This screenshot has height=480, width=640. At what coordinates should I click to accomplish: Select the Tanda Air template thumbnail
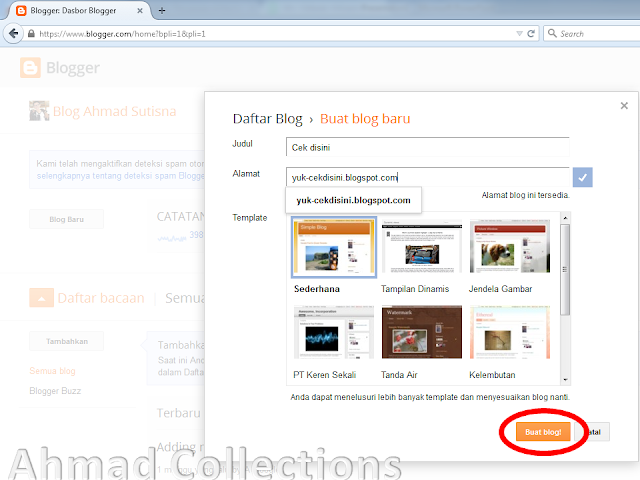(422, 332)
